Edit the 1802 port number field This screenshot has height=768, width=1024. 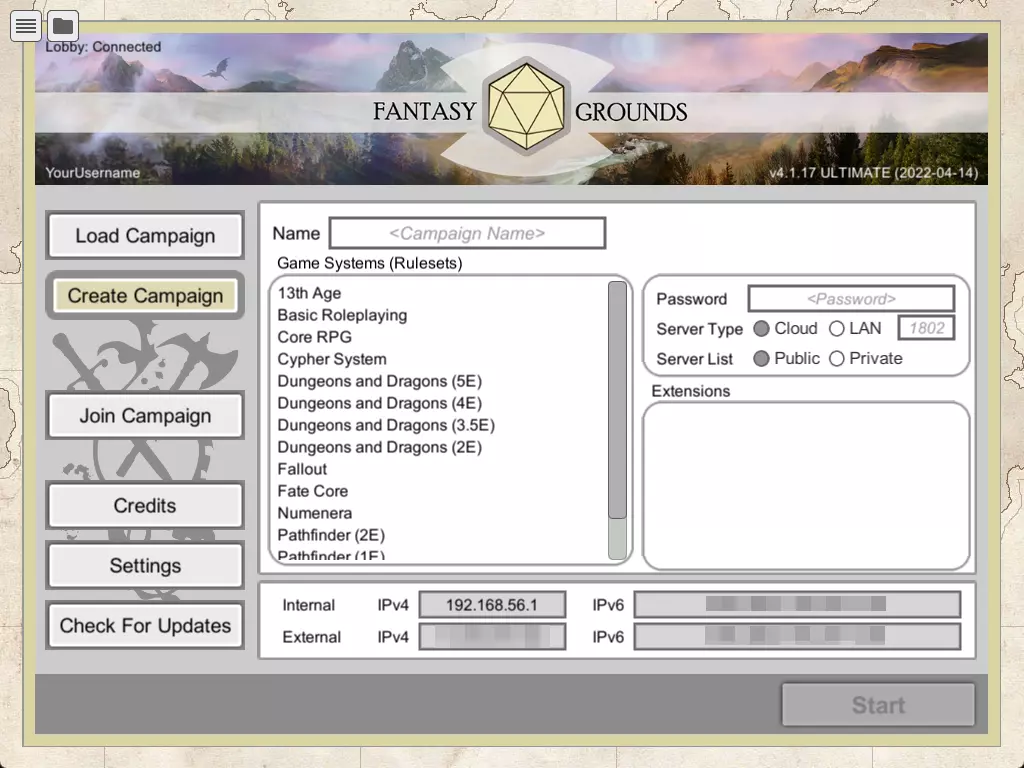tap(927, 328)
